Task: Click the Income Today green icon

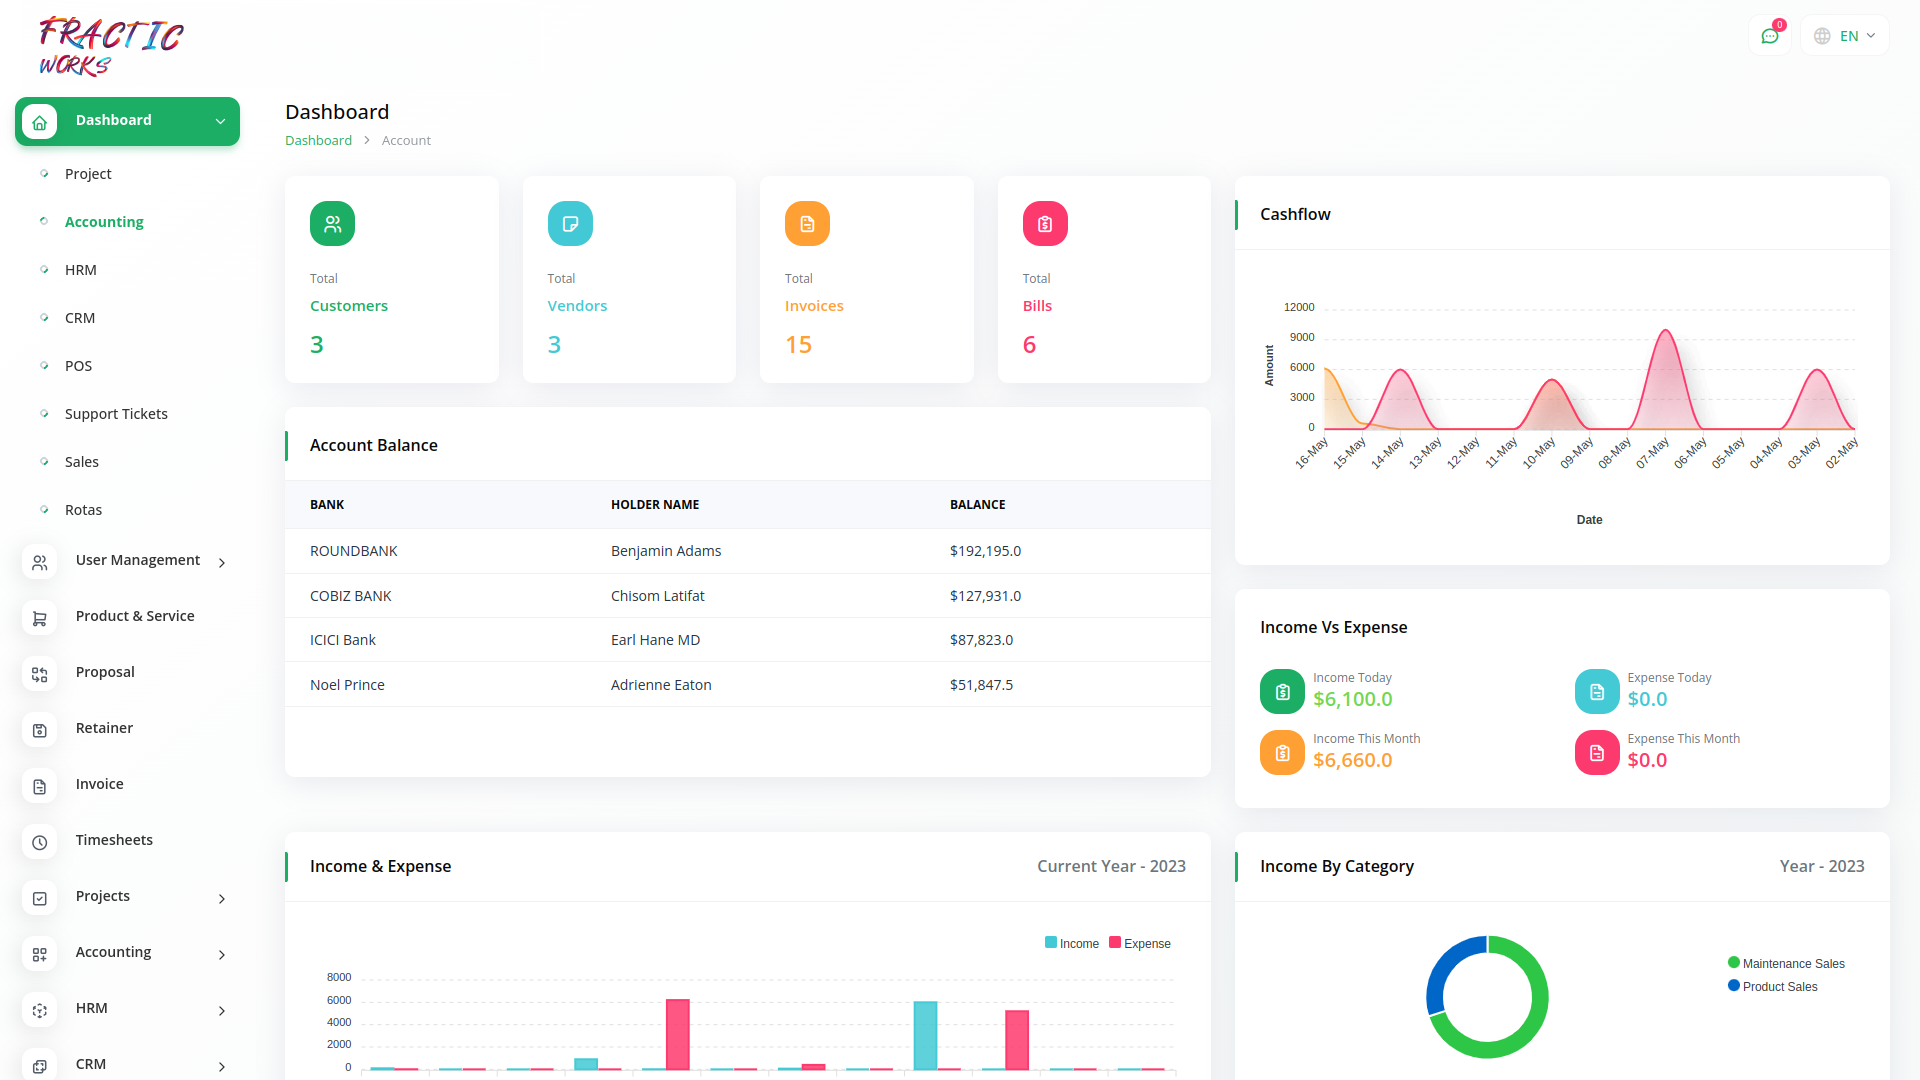Action: (1281, 691)
